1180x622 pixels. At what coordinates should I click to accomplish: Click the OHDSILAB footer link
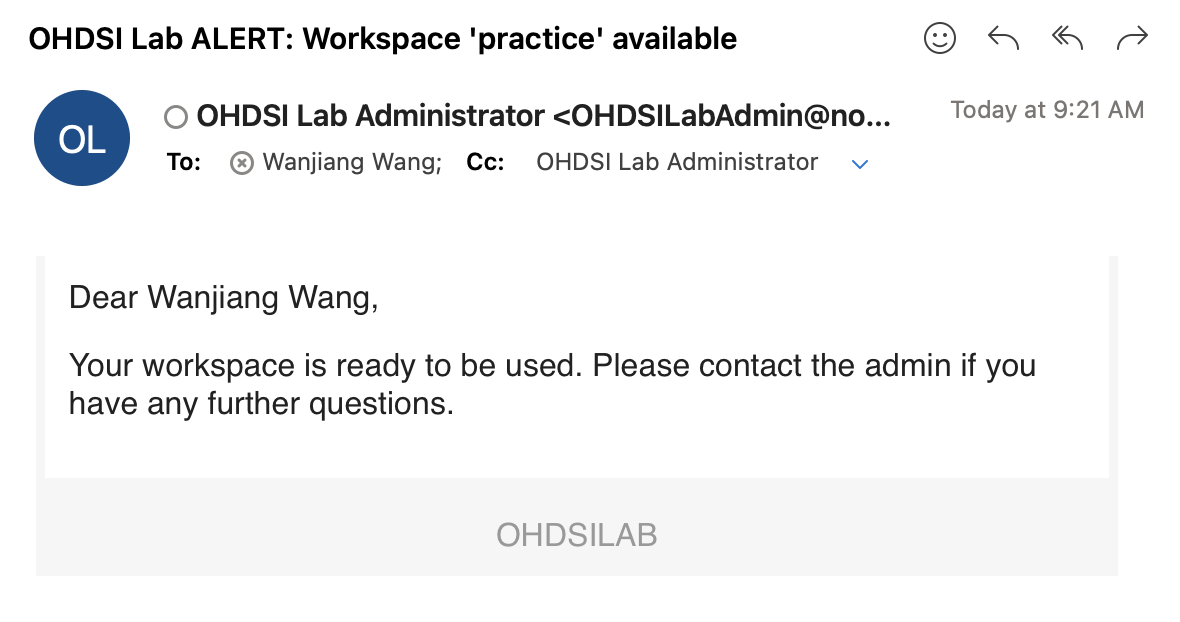[577, 535]
